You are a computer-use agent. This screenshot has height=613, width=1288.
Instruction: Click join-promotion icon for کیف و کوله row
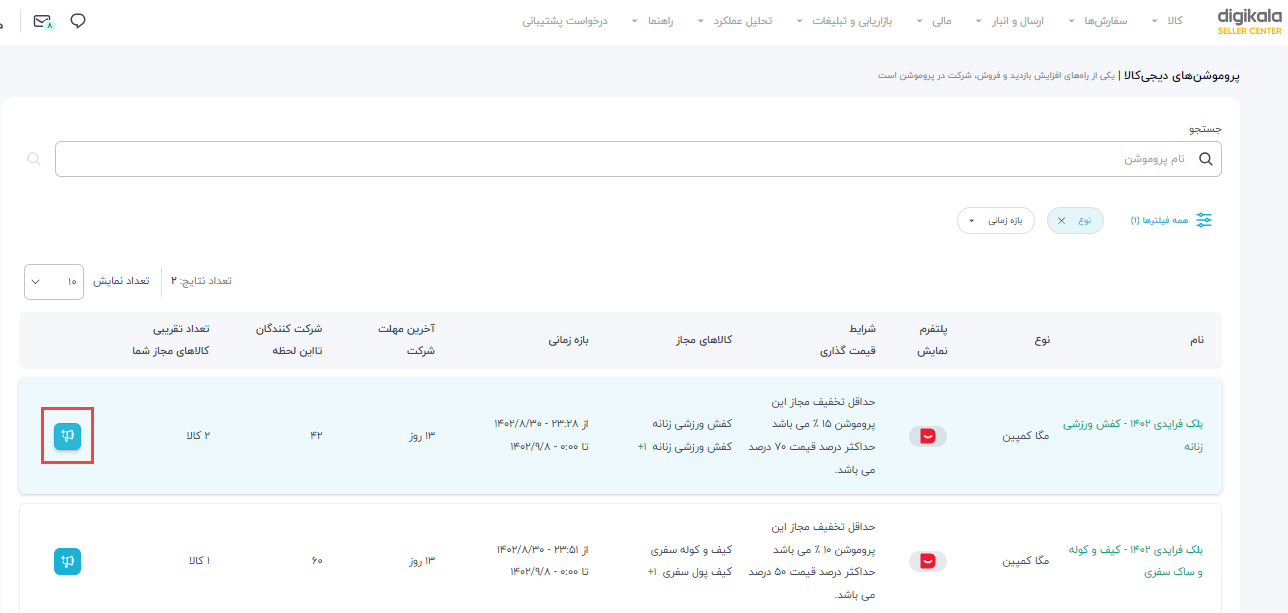67,561
